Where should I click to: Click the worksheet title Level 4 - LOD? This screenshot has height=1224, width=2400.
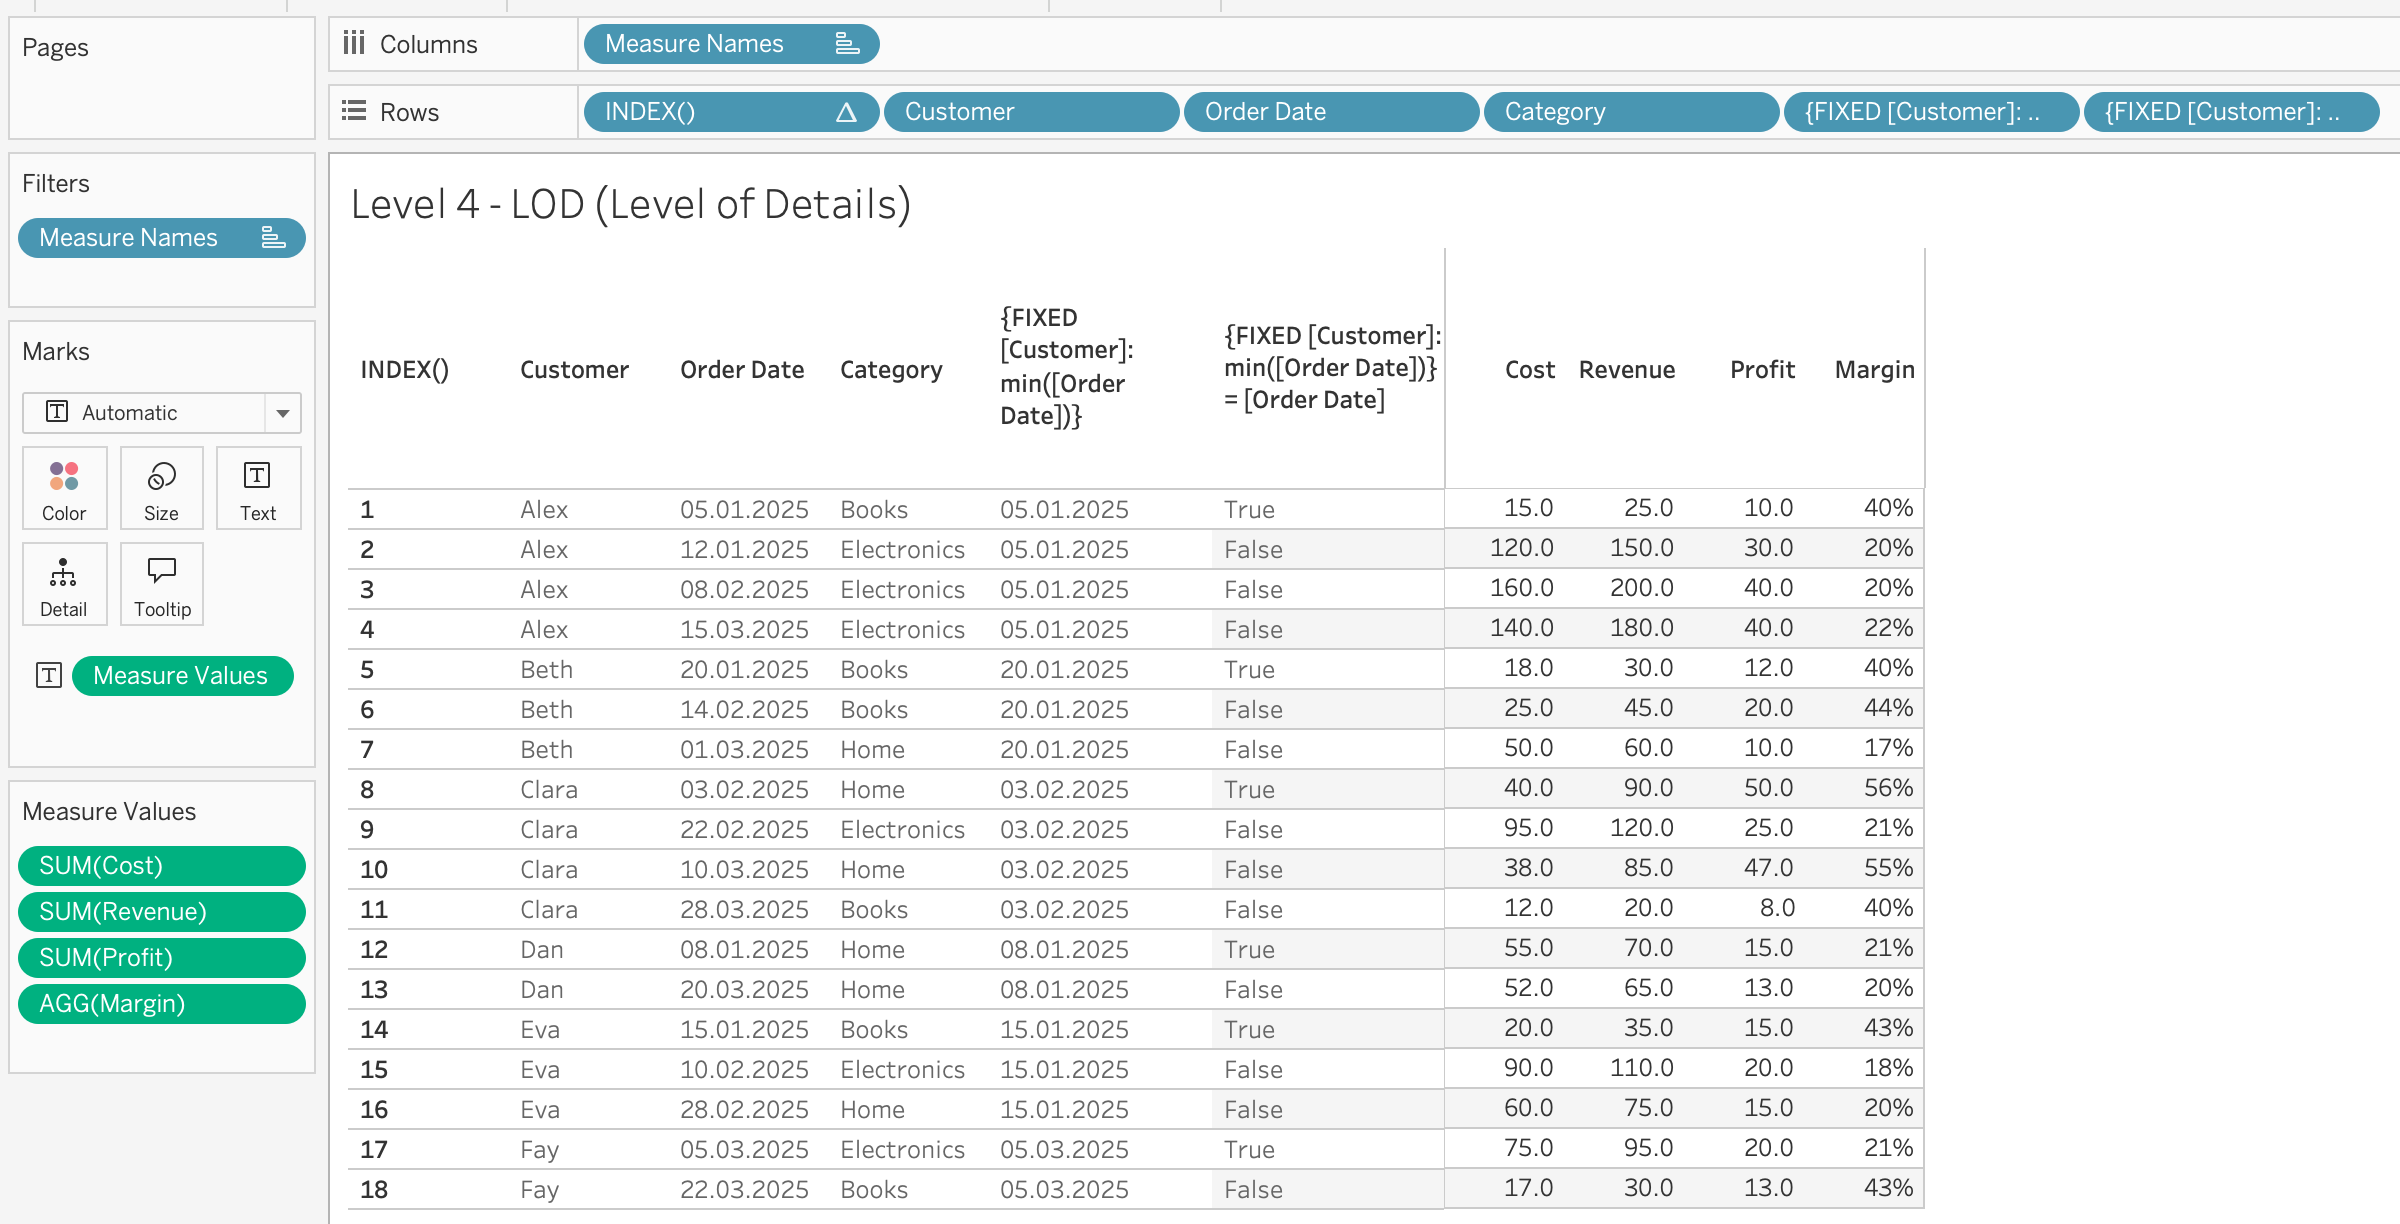(630, 205)
